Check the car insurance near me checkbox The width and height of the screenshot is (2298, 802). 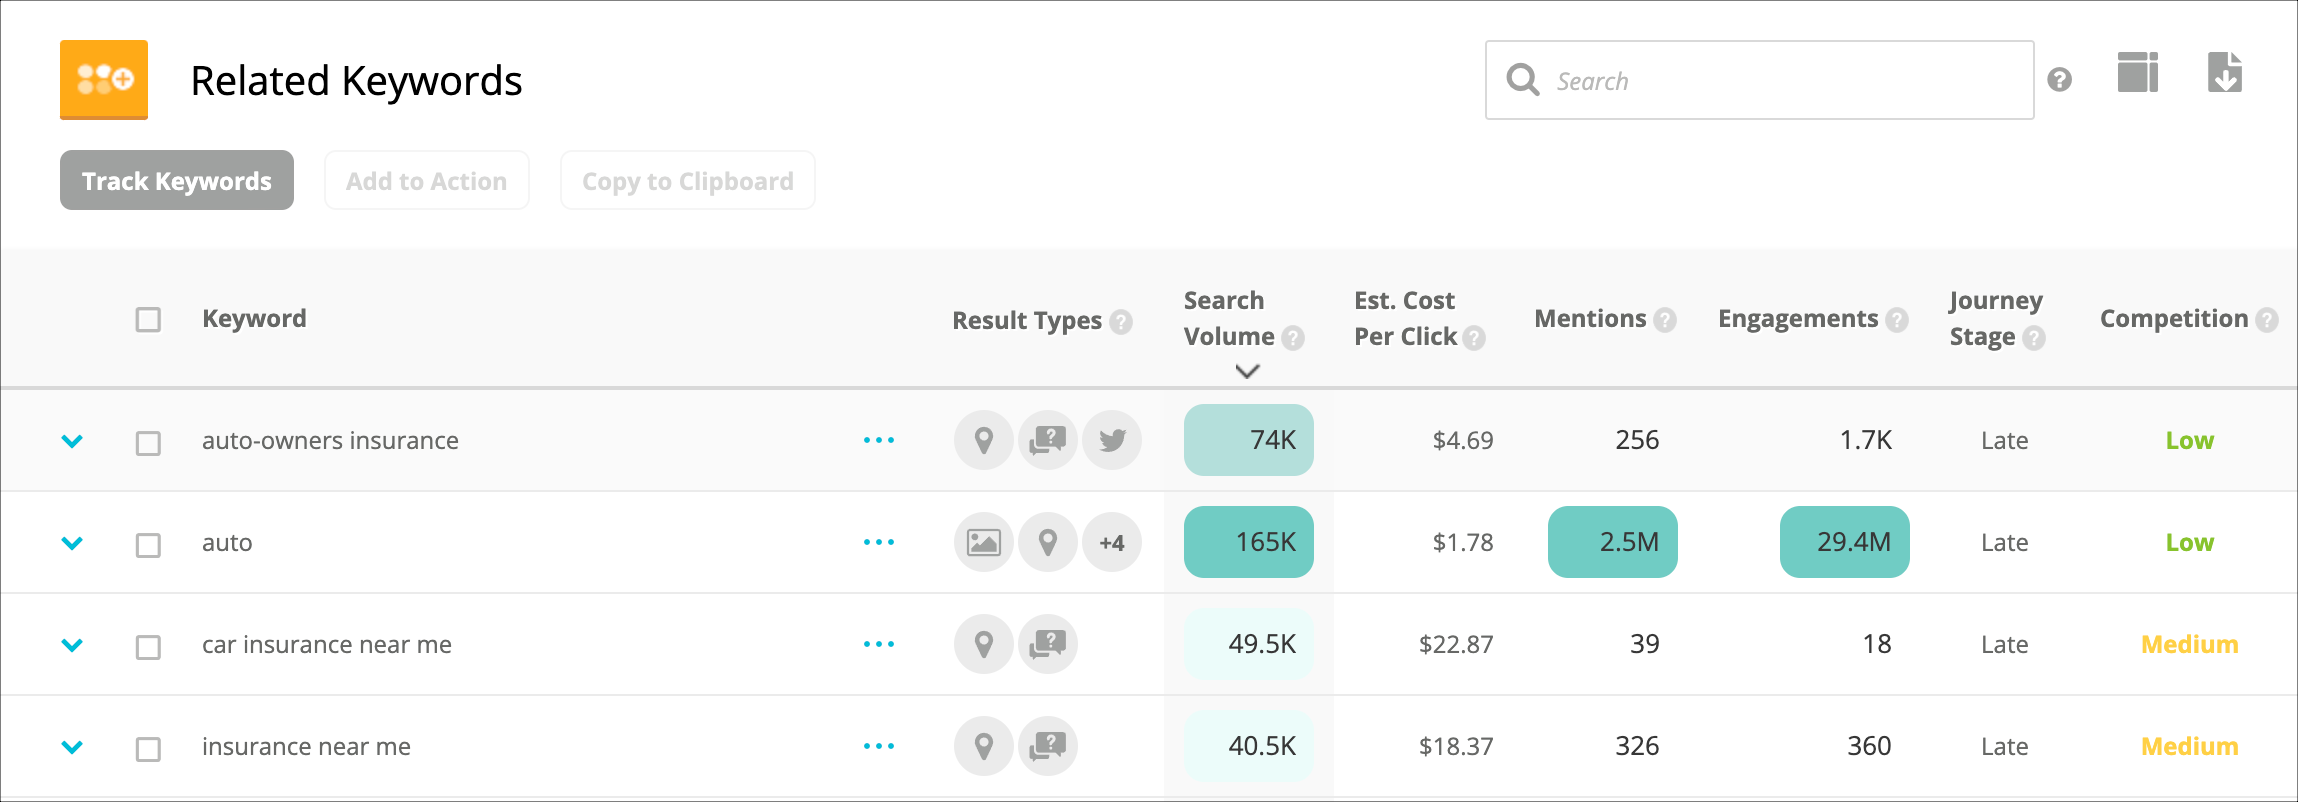148,647
